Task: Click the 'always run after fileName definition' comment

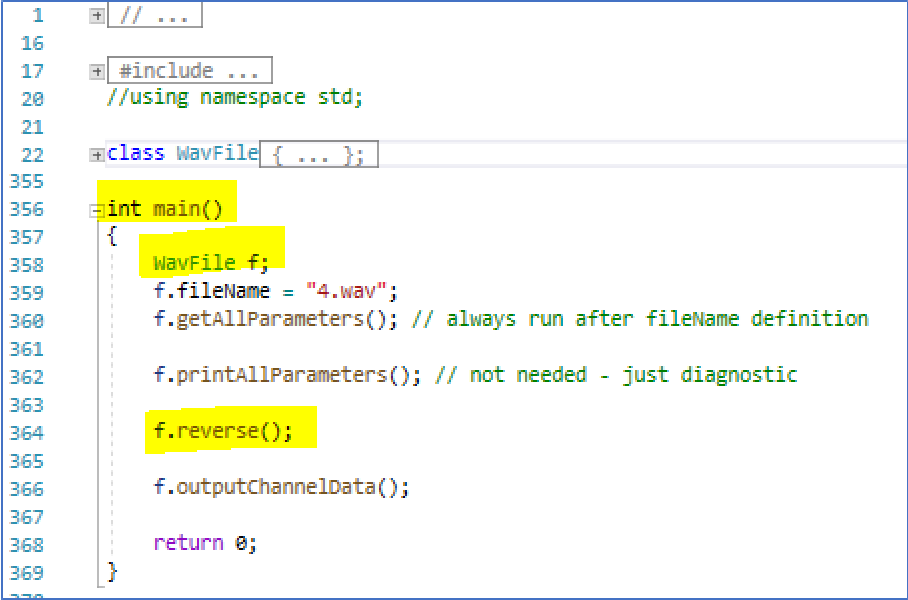Action: point(657,319)
